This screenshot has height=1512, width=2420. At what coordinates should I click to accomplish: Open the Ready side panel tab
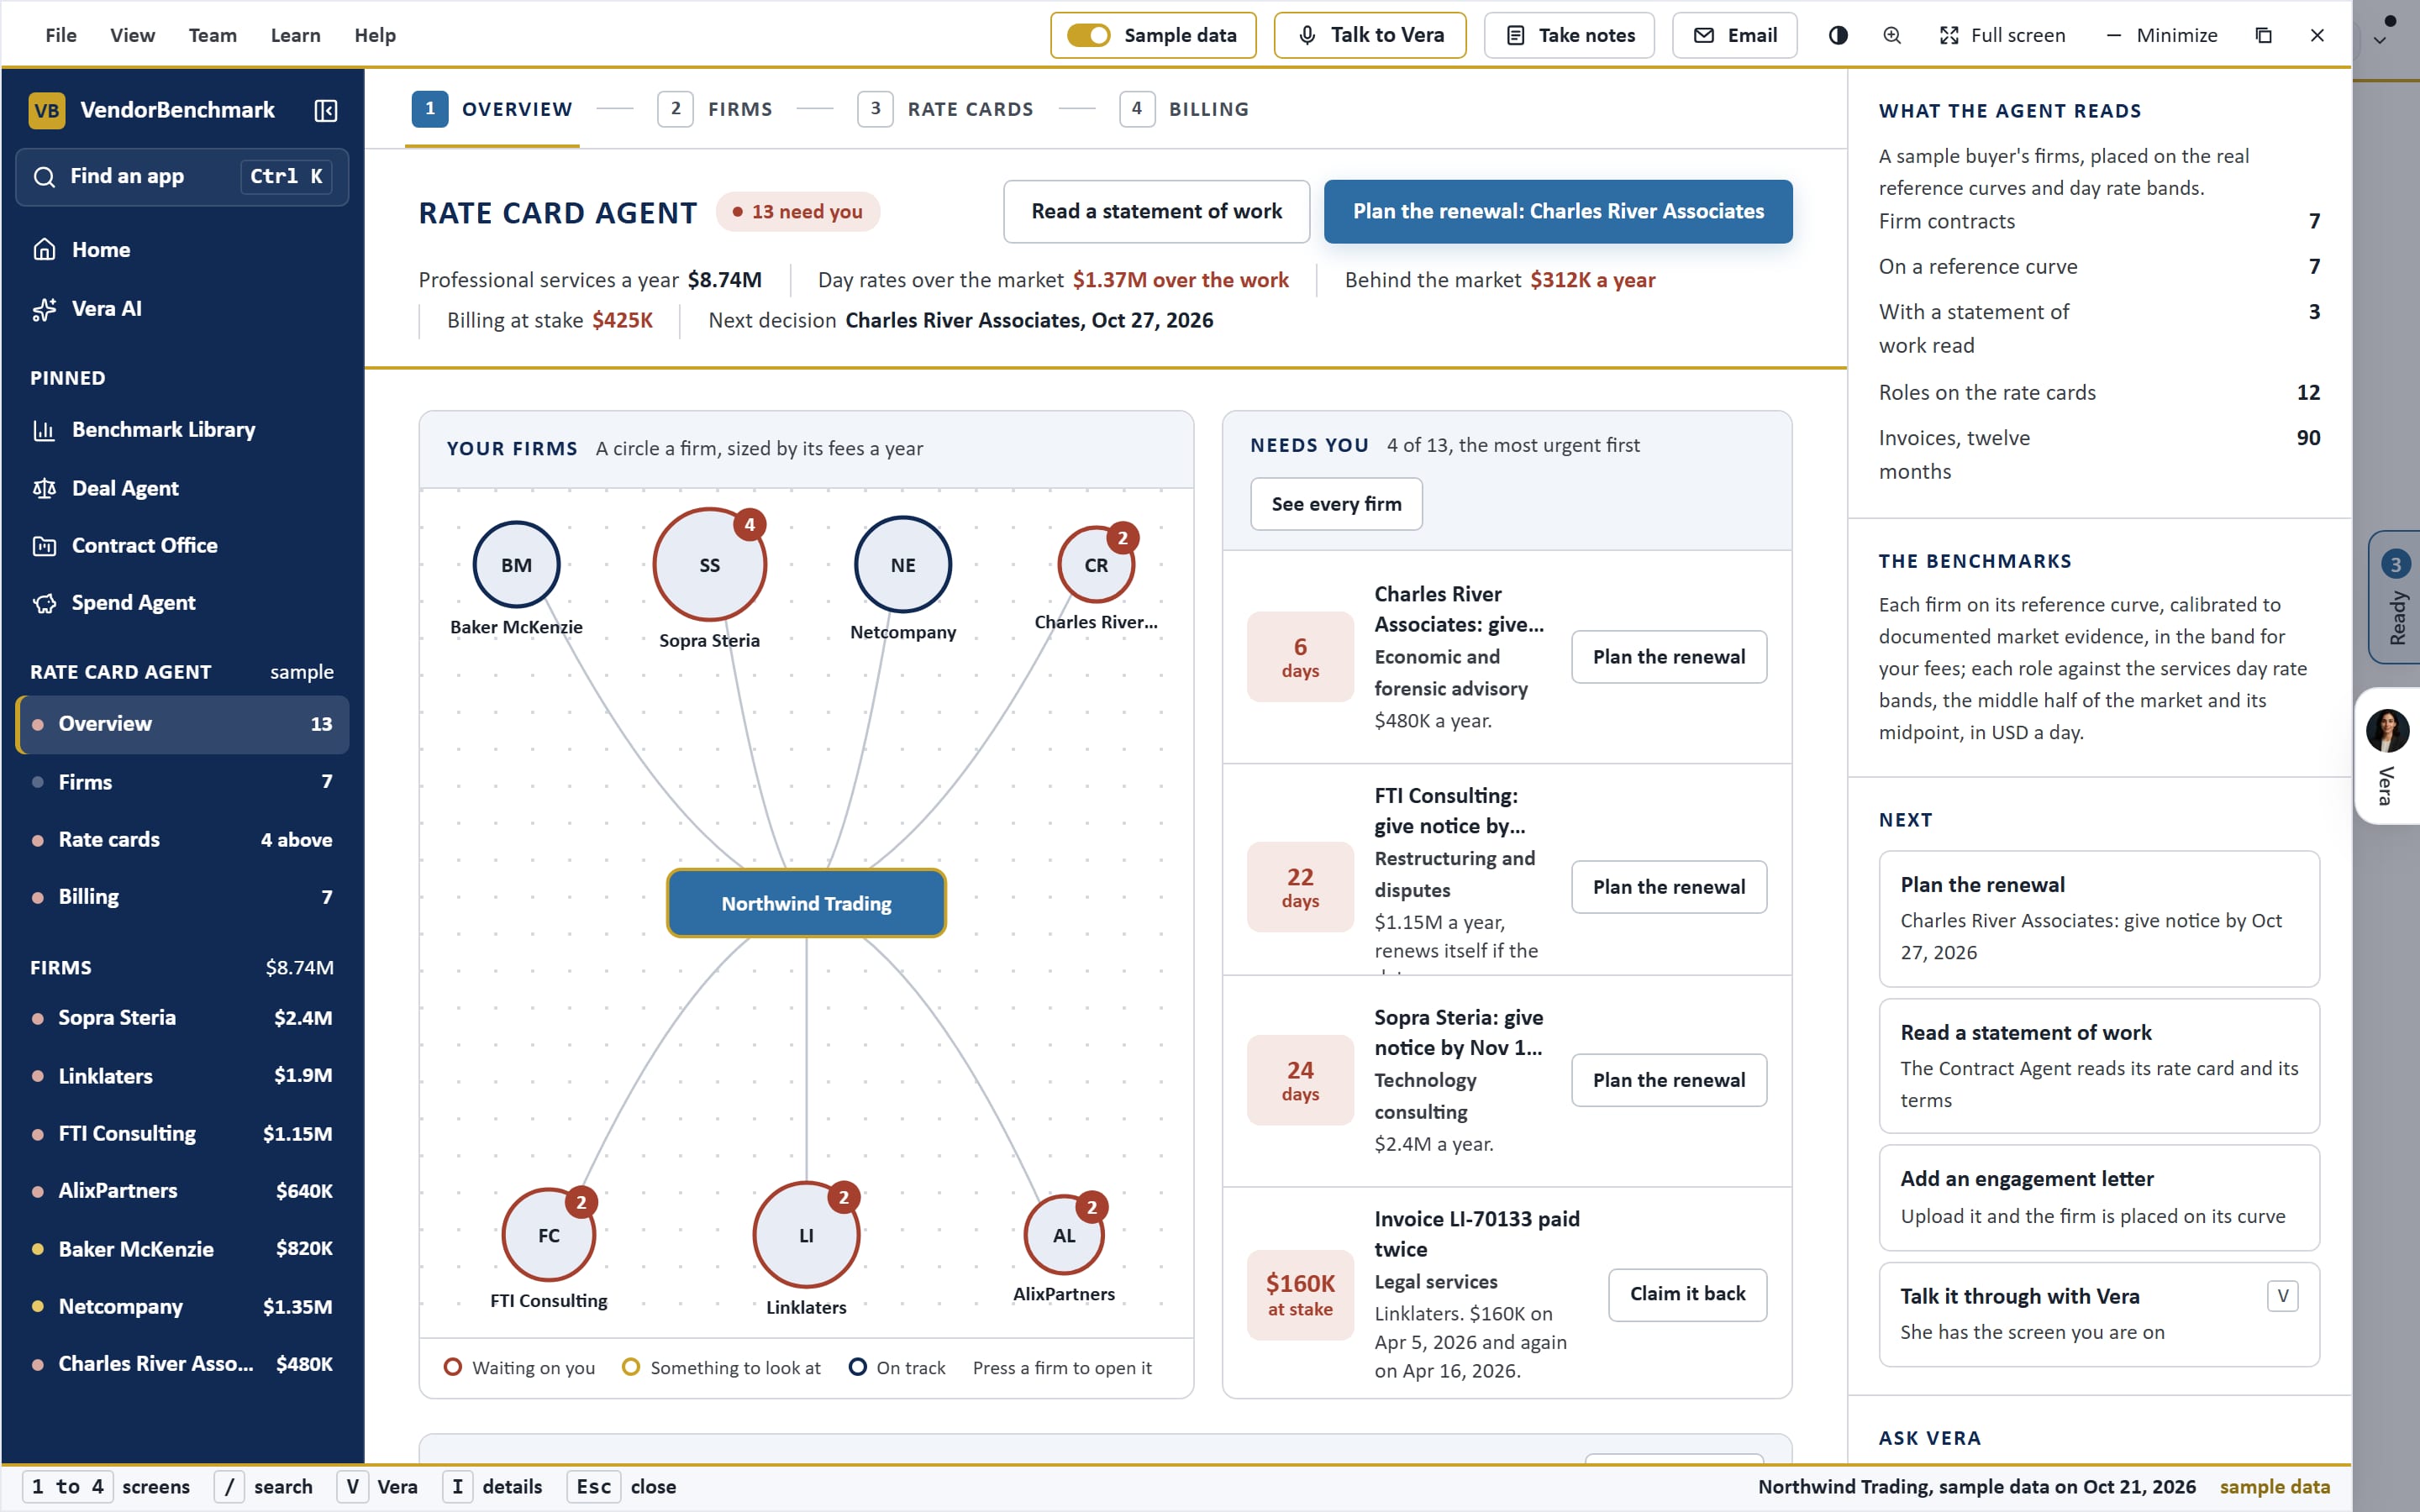point(2394,597)
